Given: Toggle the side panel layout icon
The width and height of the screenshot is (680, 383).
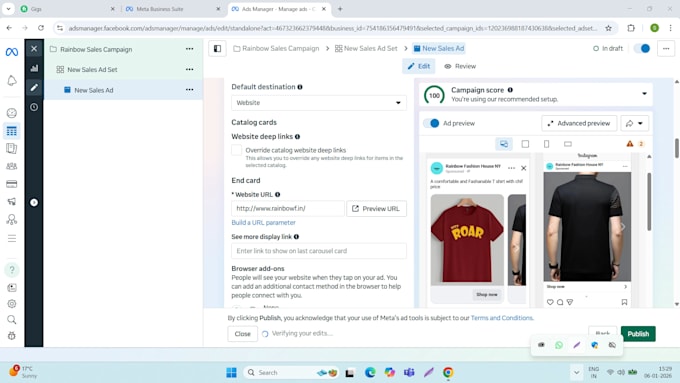Looking at the screenshot, I should [217, 49].
